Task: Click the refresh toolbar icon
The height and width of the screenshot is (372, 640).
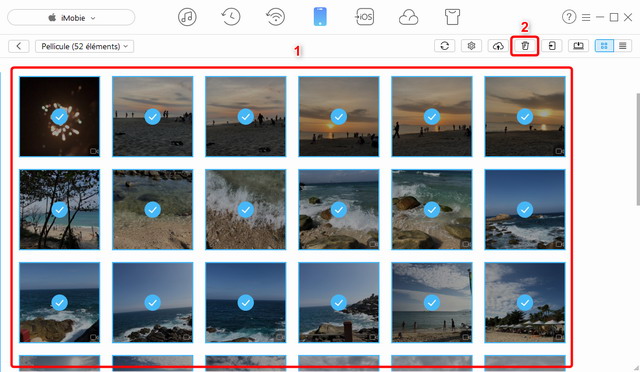Action: click(x=444, y=46)
